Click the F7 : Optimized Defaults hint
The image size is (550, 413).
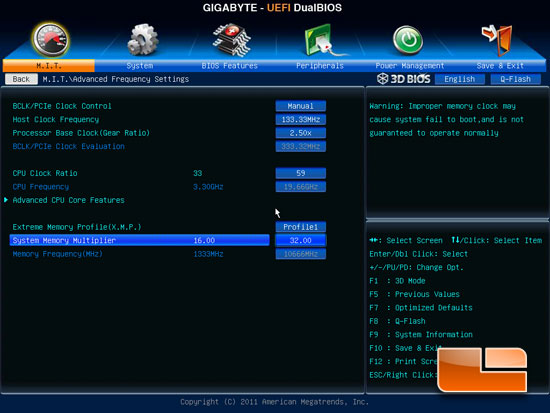[421, 308]
